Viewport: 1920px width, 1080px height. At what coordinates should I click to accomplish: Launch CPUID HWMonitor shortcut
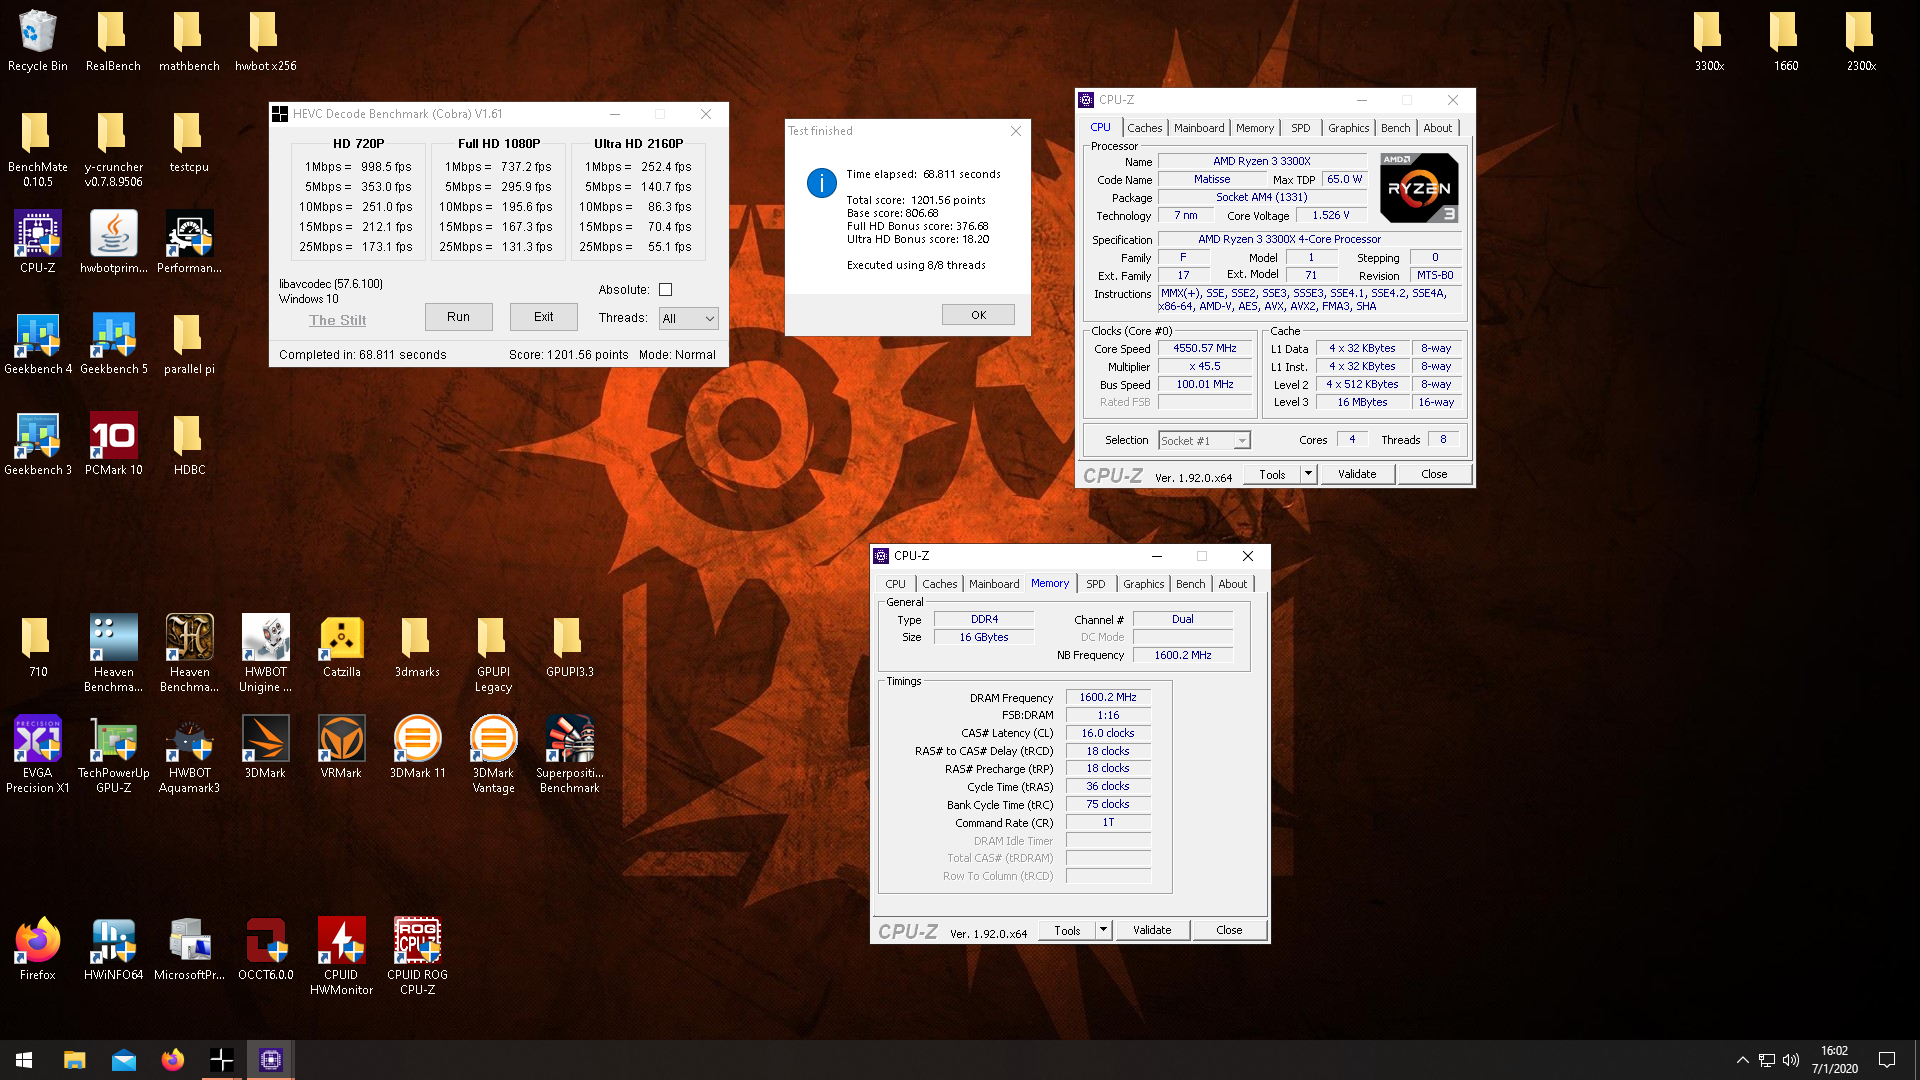pyautogui.click(x=341, y=956)
